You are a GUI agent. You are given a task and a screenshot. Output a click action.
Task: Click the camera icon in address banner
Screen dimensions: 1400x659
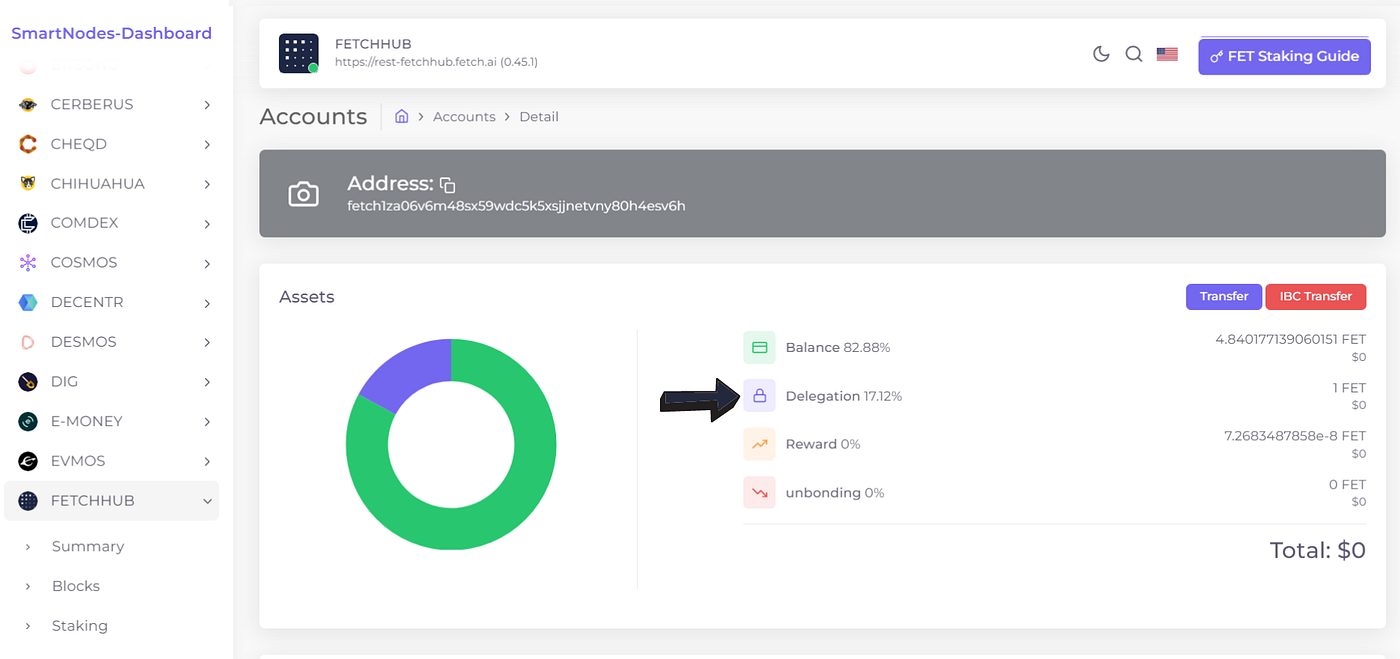(x=303, y=194)
